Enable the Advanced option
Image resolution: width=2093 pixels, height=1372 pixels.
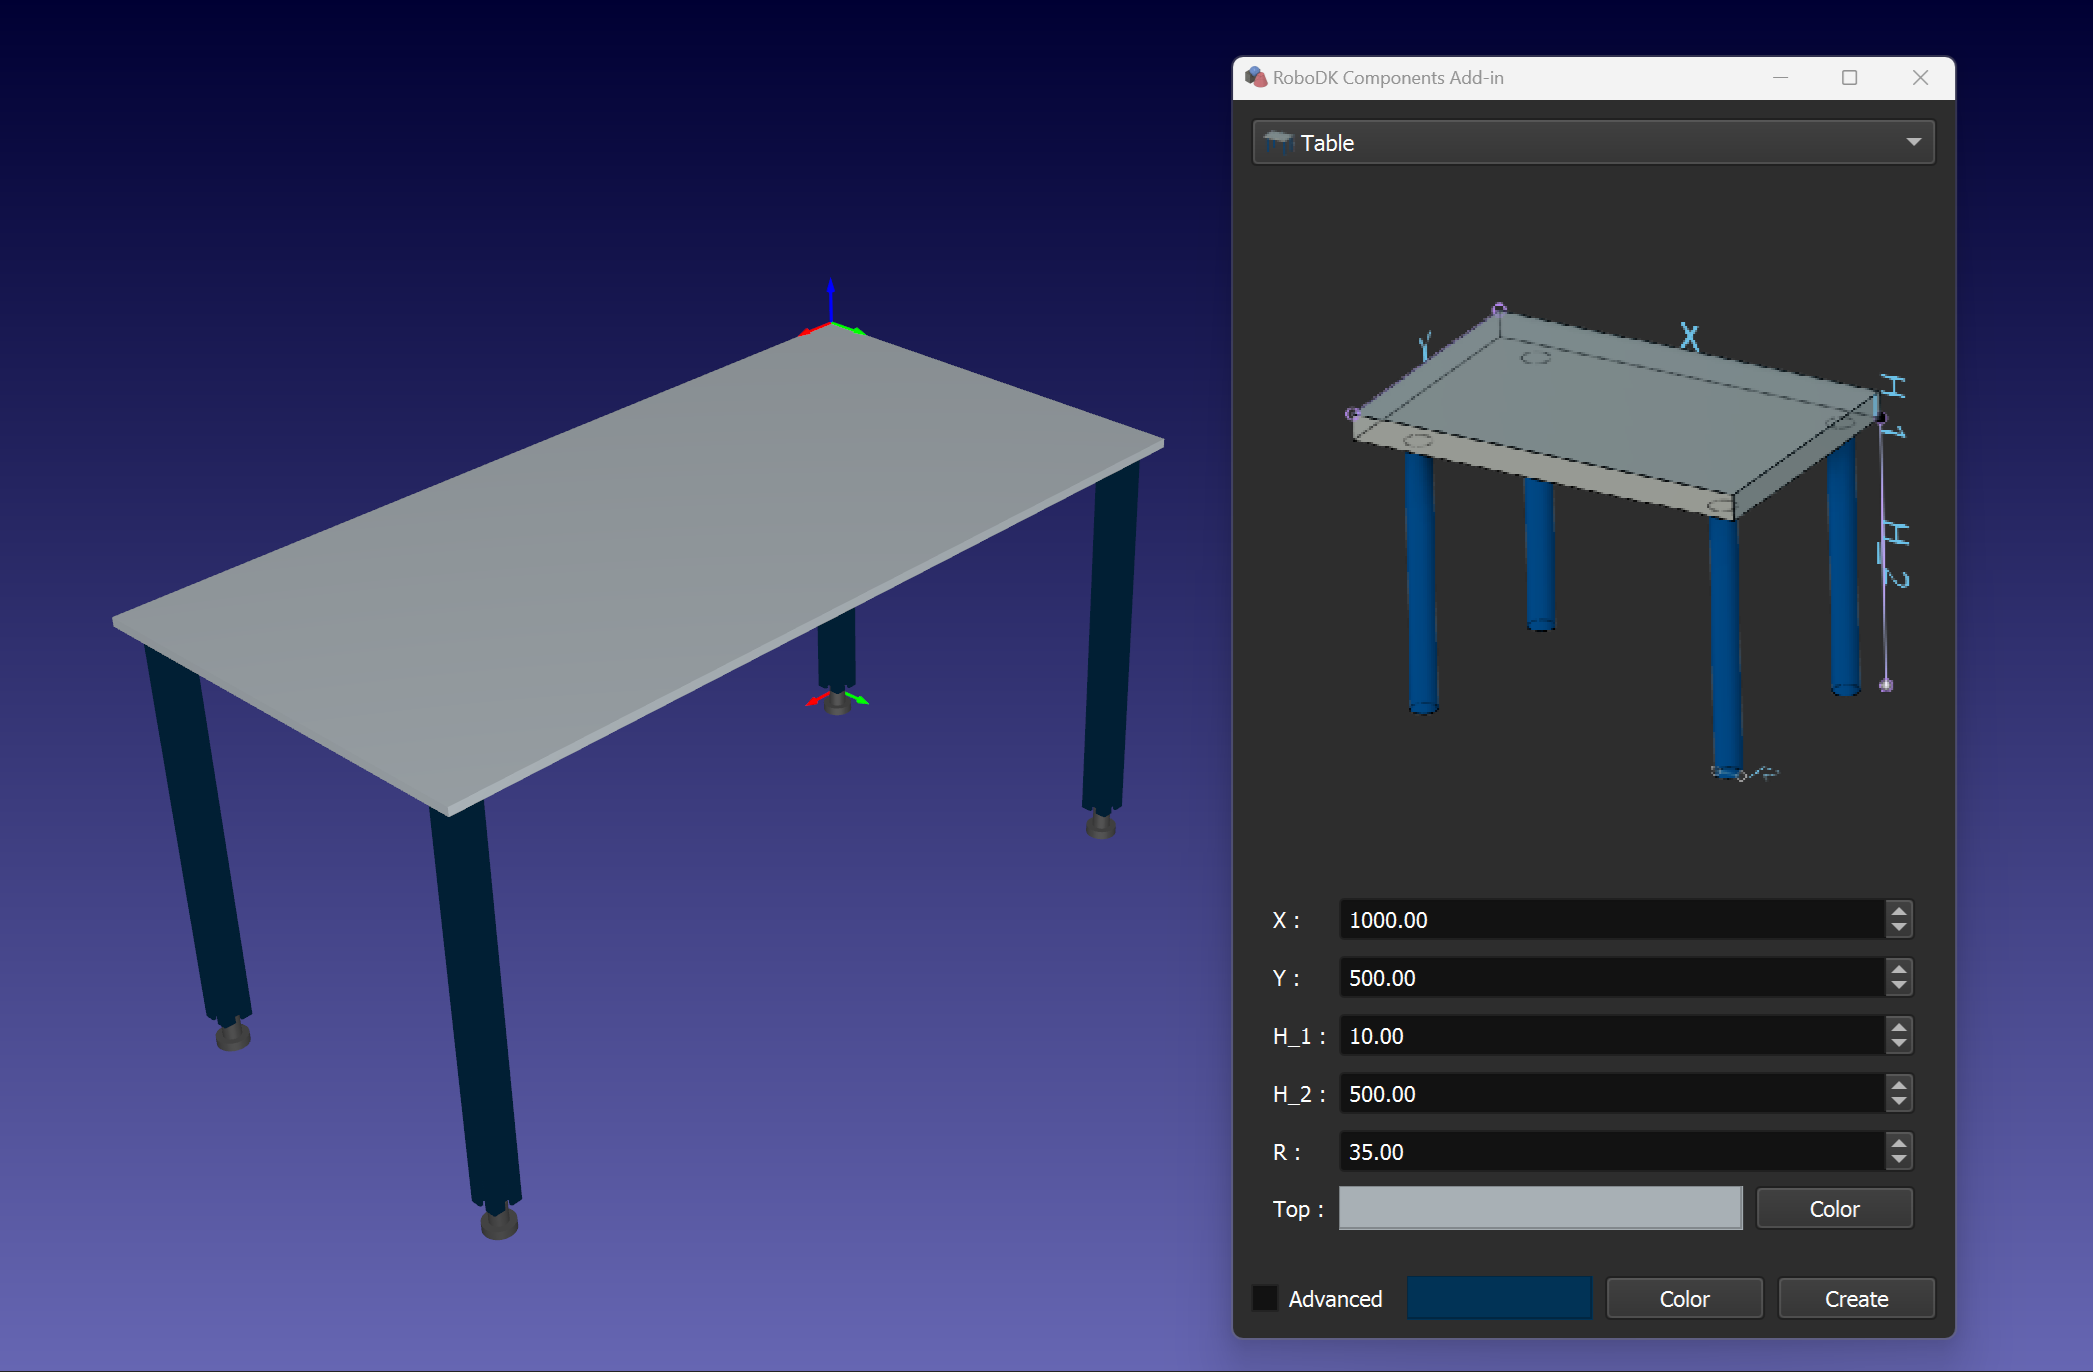[x=1265, y=1297]
